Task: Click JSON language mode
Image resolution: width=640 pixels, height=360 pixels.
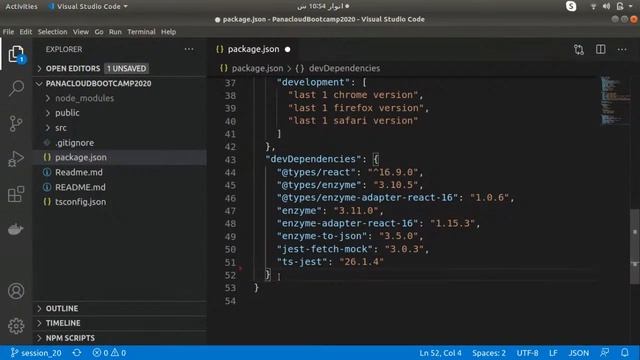Action: (579, 353)
